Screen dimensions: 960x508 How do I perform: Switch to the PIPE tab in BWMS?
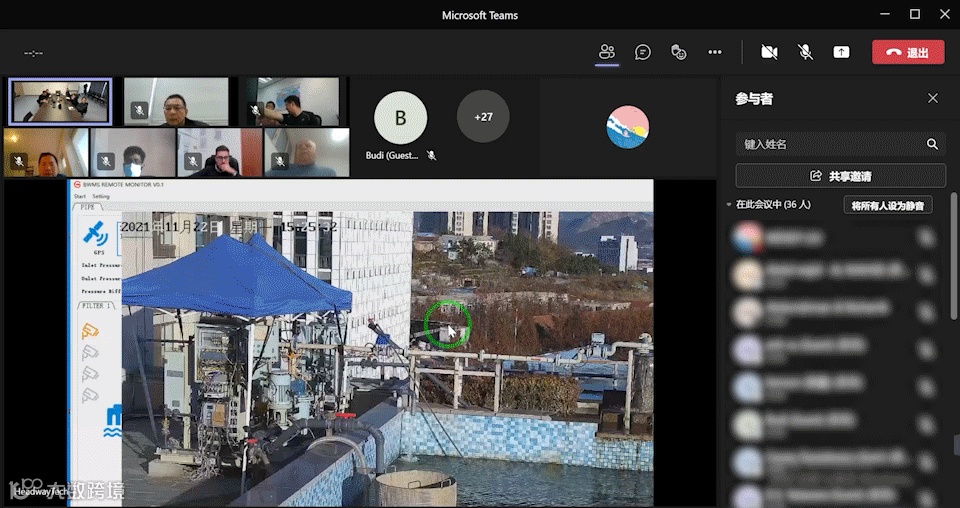88,207
